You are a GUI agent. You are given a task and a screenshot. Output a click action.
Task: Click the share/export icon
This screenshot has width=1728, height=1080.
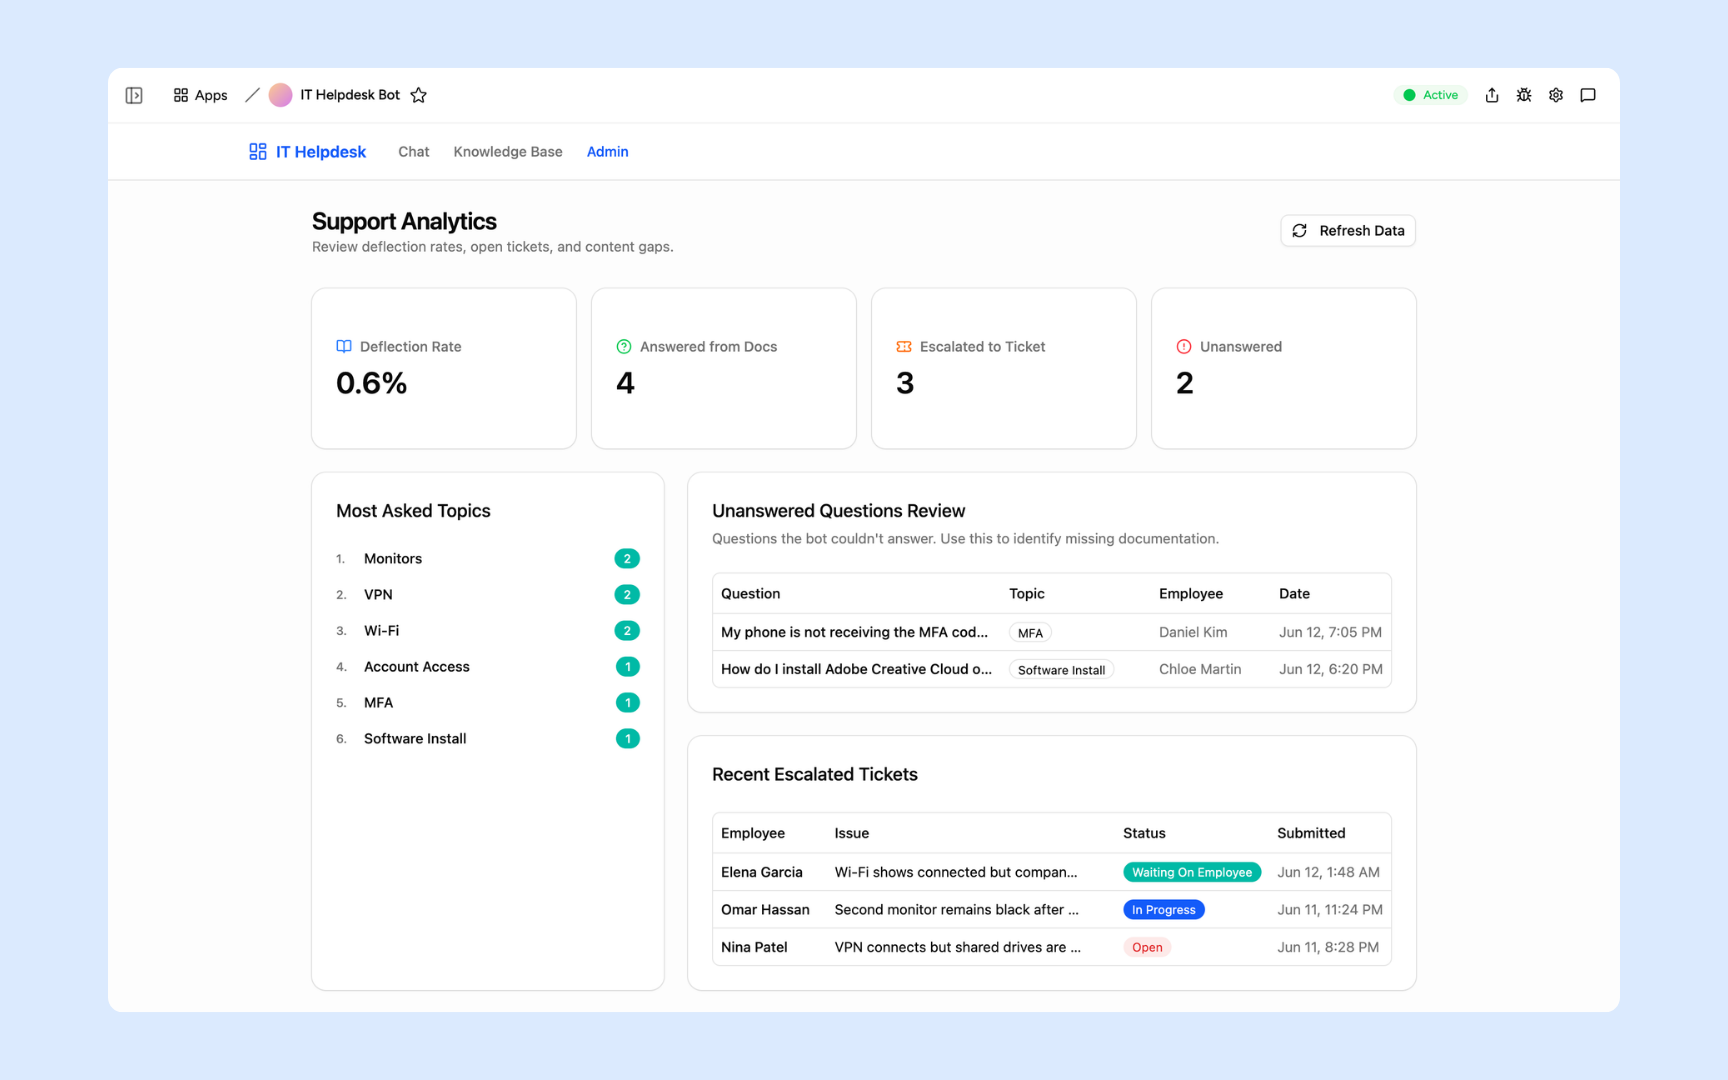click(x=1492, y=95)
